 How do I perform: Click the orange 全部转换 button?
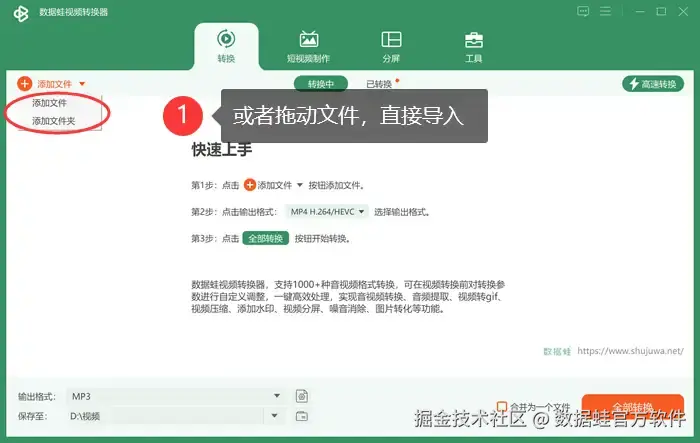click(x=633, y=407)
